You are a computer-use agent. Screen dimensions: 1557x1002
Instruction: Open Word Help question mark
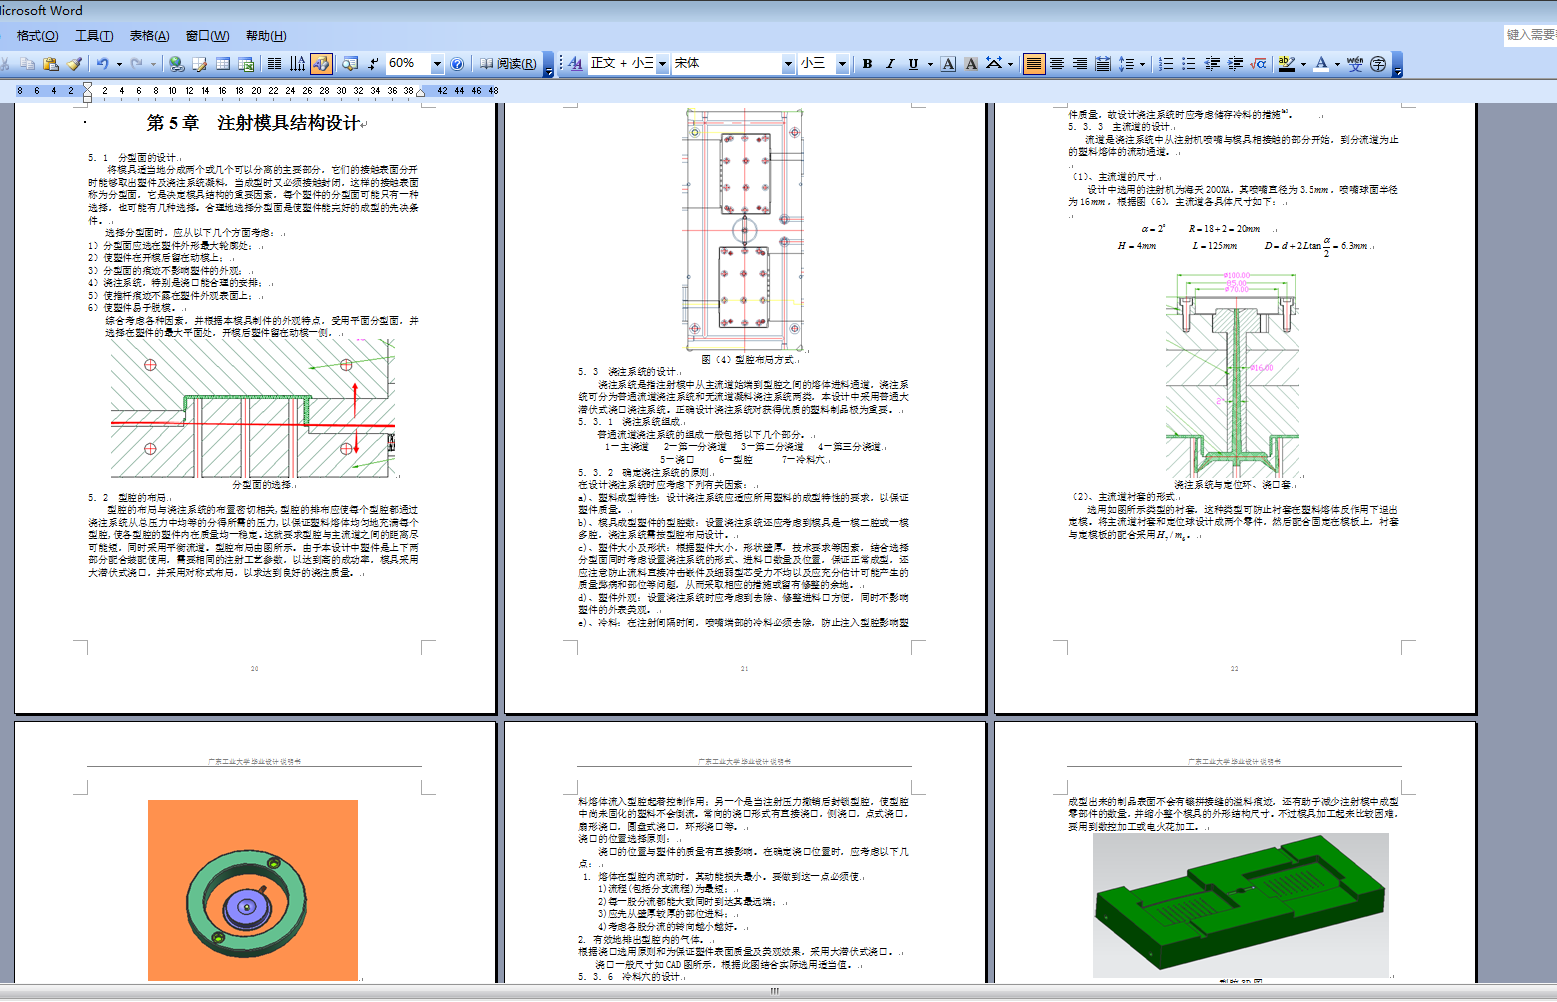click(x=457, y=64)
